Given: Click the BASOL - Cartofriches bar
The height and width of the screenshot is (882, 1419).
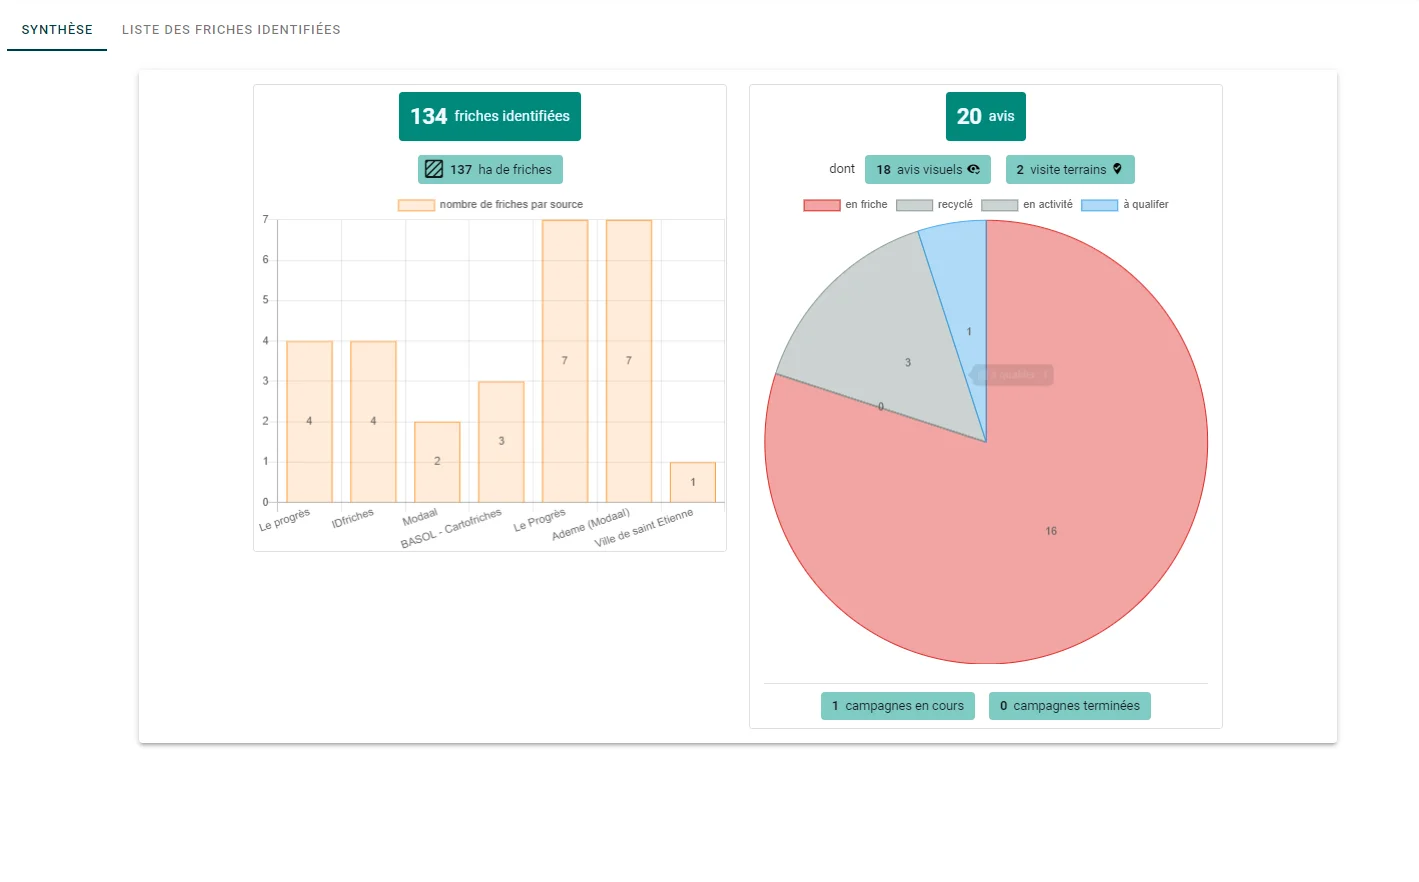Looking at the screenshot, I should 501,441.
